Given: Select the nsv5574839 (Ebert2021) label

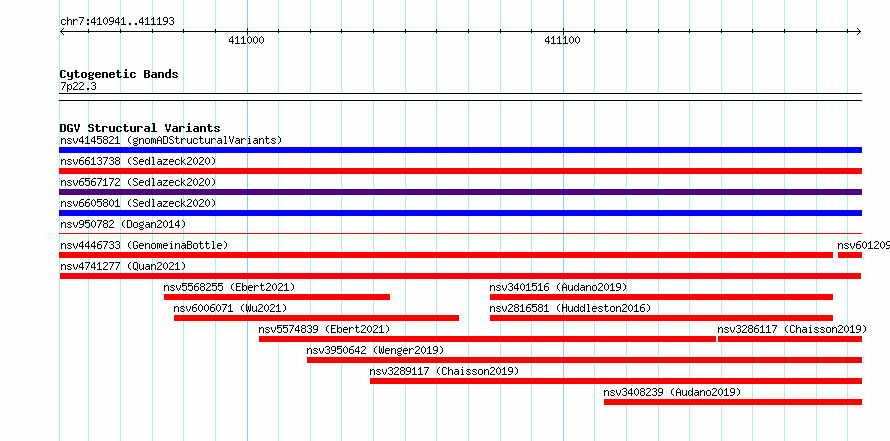Looking at the screenshot, I should (324, 329).
